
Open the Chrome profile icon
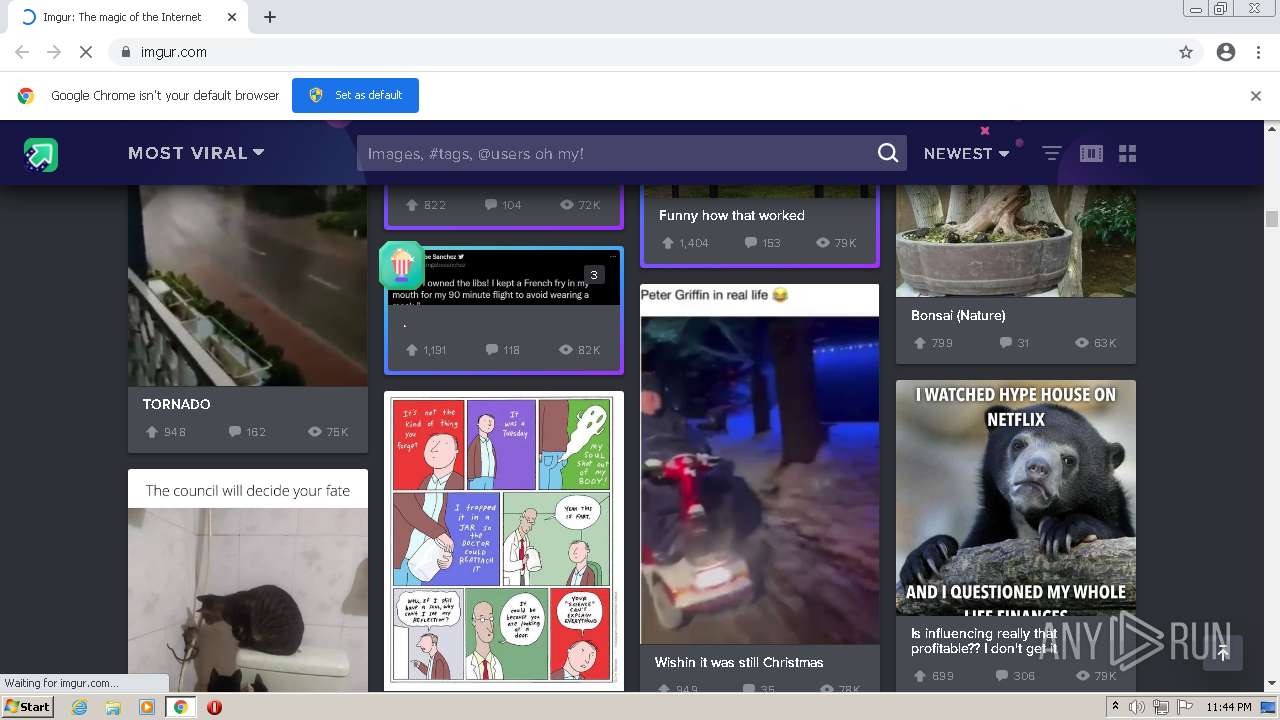point(1226,52)
